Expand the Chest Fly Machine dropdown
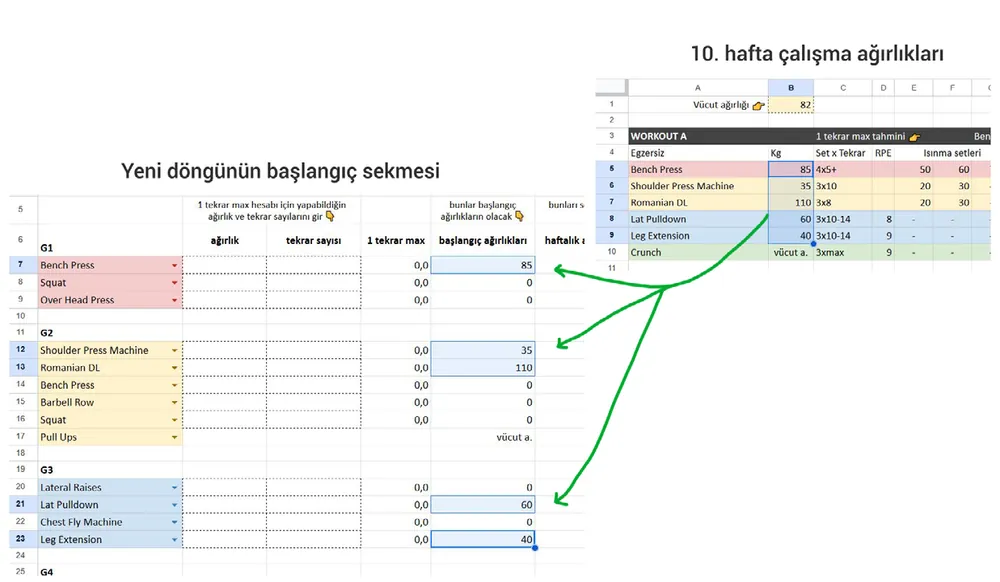This screenshot has height=582, width=1000. (x=174, y=522)
